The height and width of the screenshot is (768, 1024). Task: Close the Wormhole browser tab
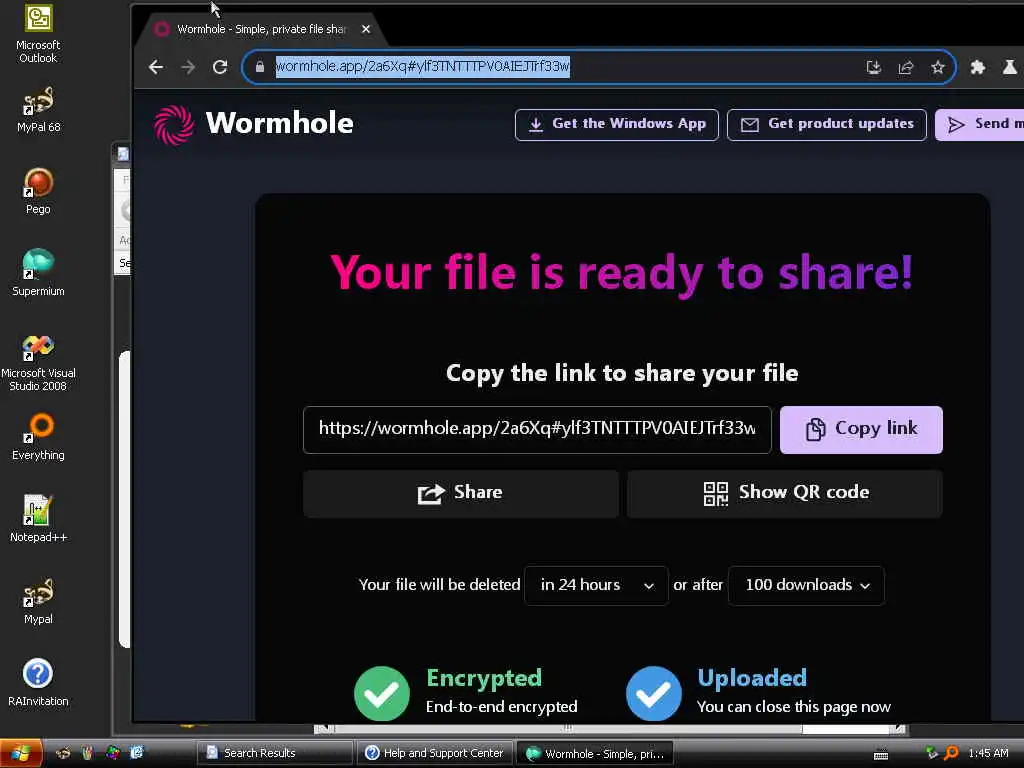click(x=366, y=29)
